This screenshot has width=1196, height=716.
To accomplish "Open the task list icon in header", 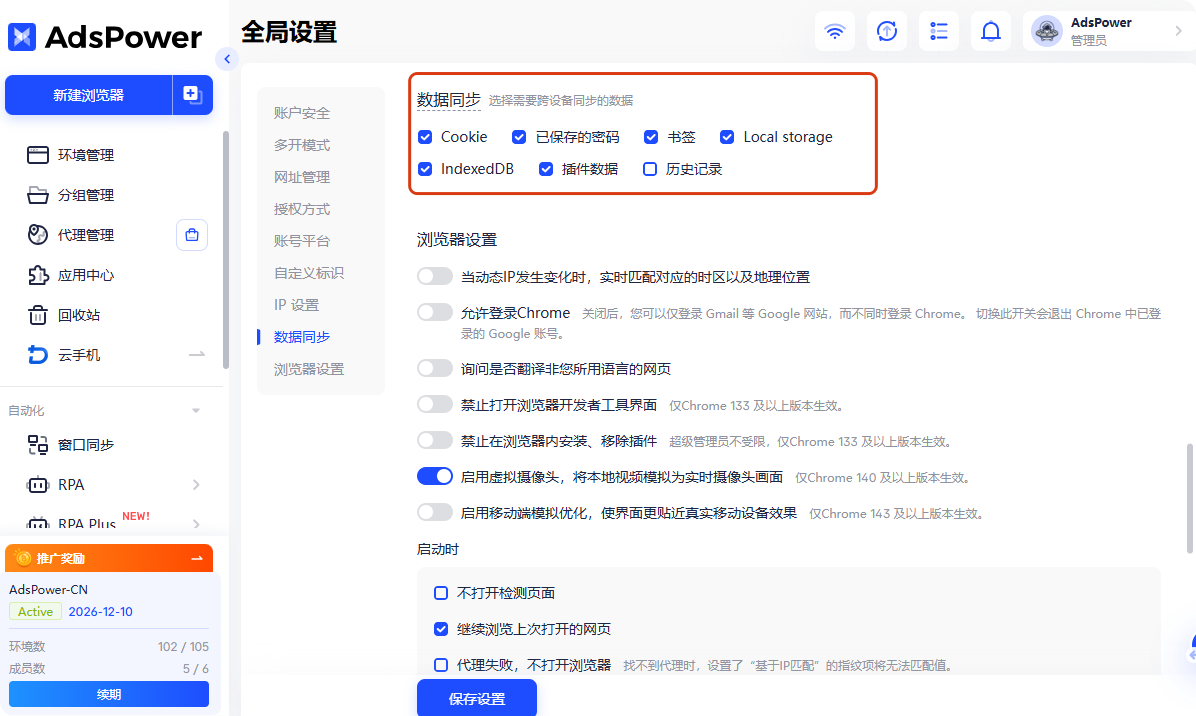I will pyautogui.click(x=938, y=31).
